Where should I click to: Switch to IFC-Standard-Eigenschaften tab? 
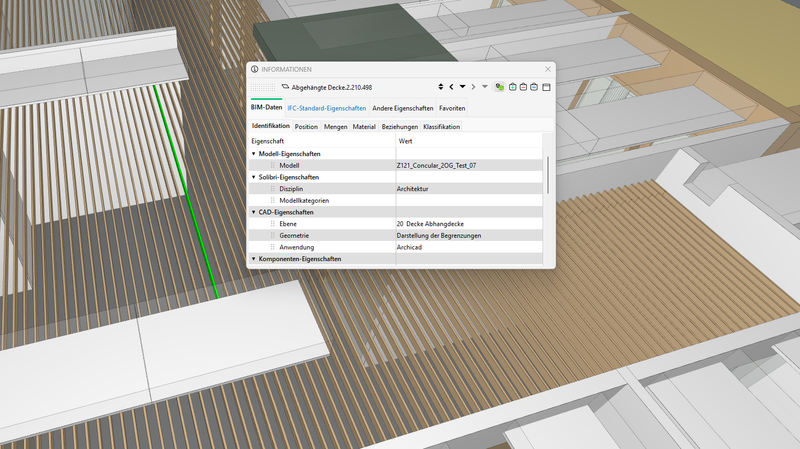click(x=326, y=107)
